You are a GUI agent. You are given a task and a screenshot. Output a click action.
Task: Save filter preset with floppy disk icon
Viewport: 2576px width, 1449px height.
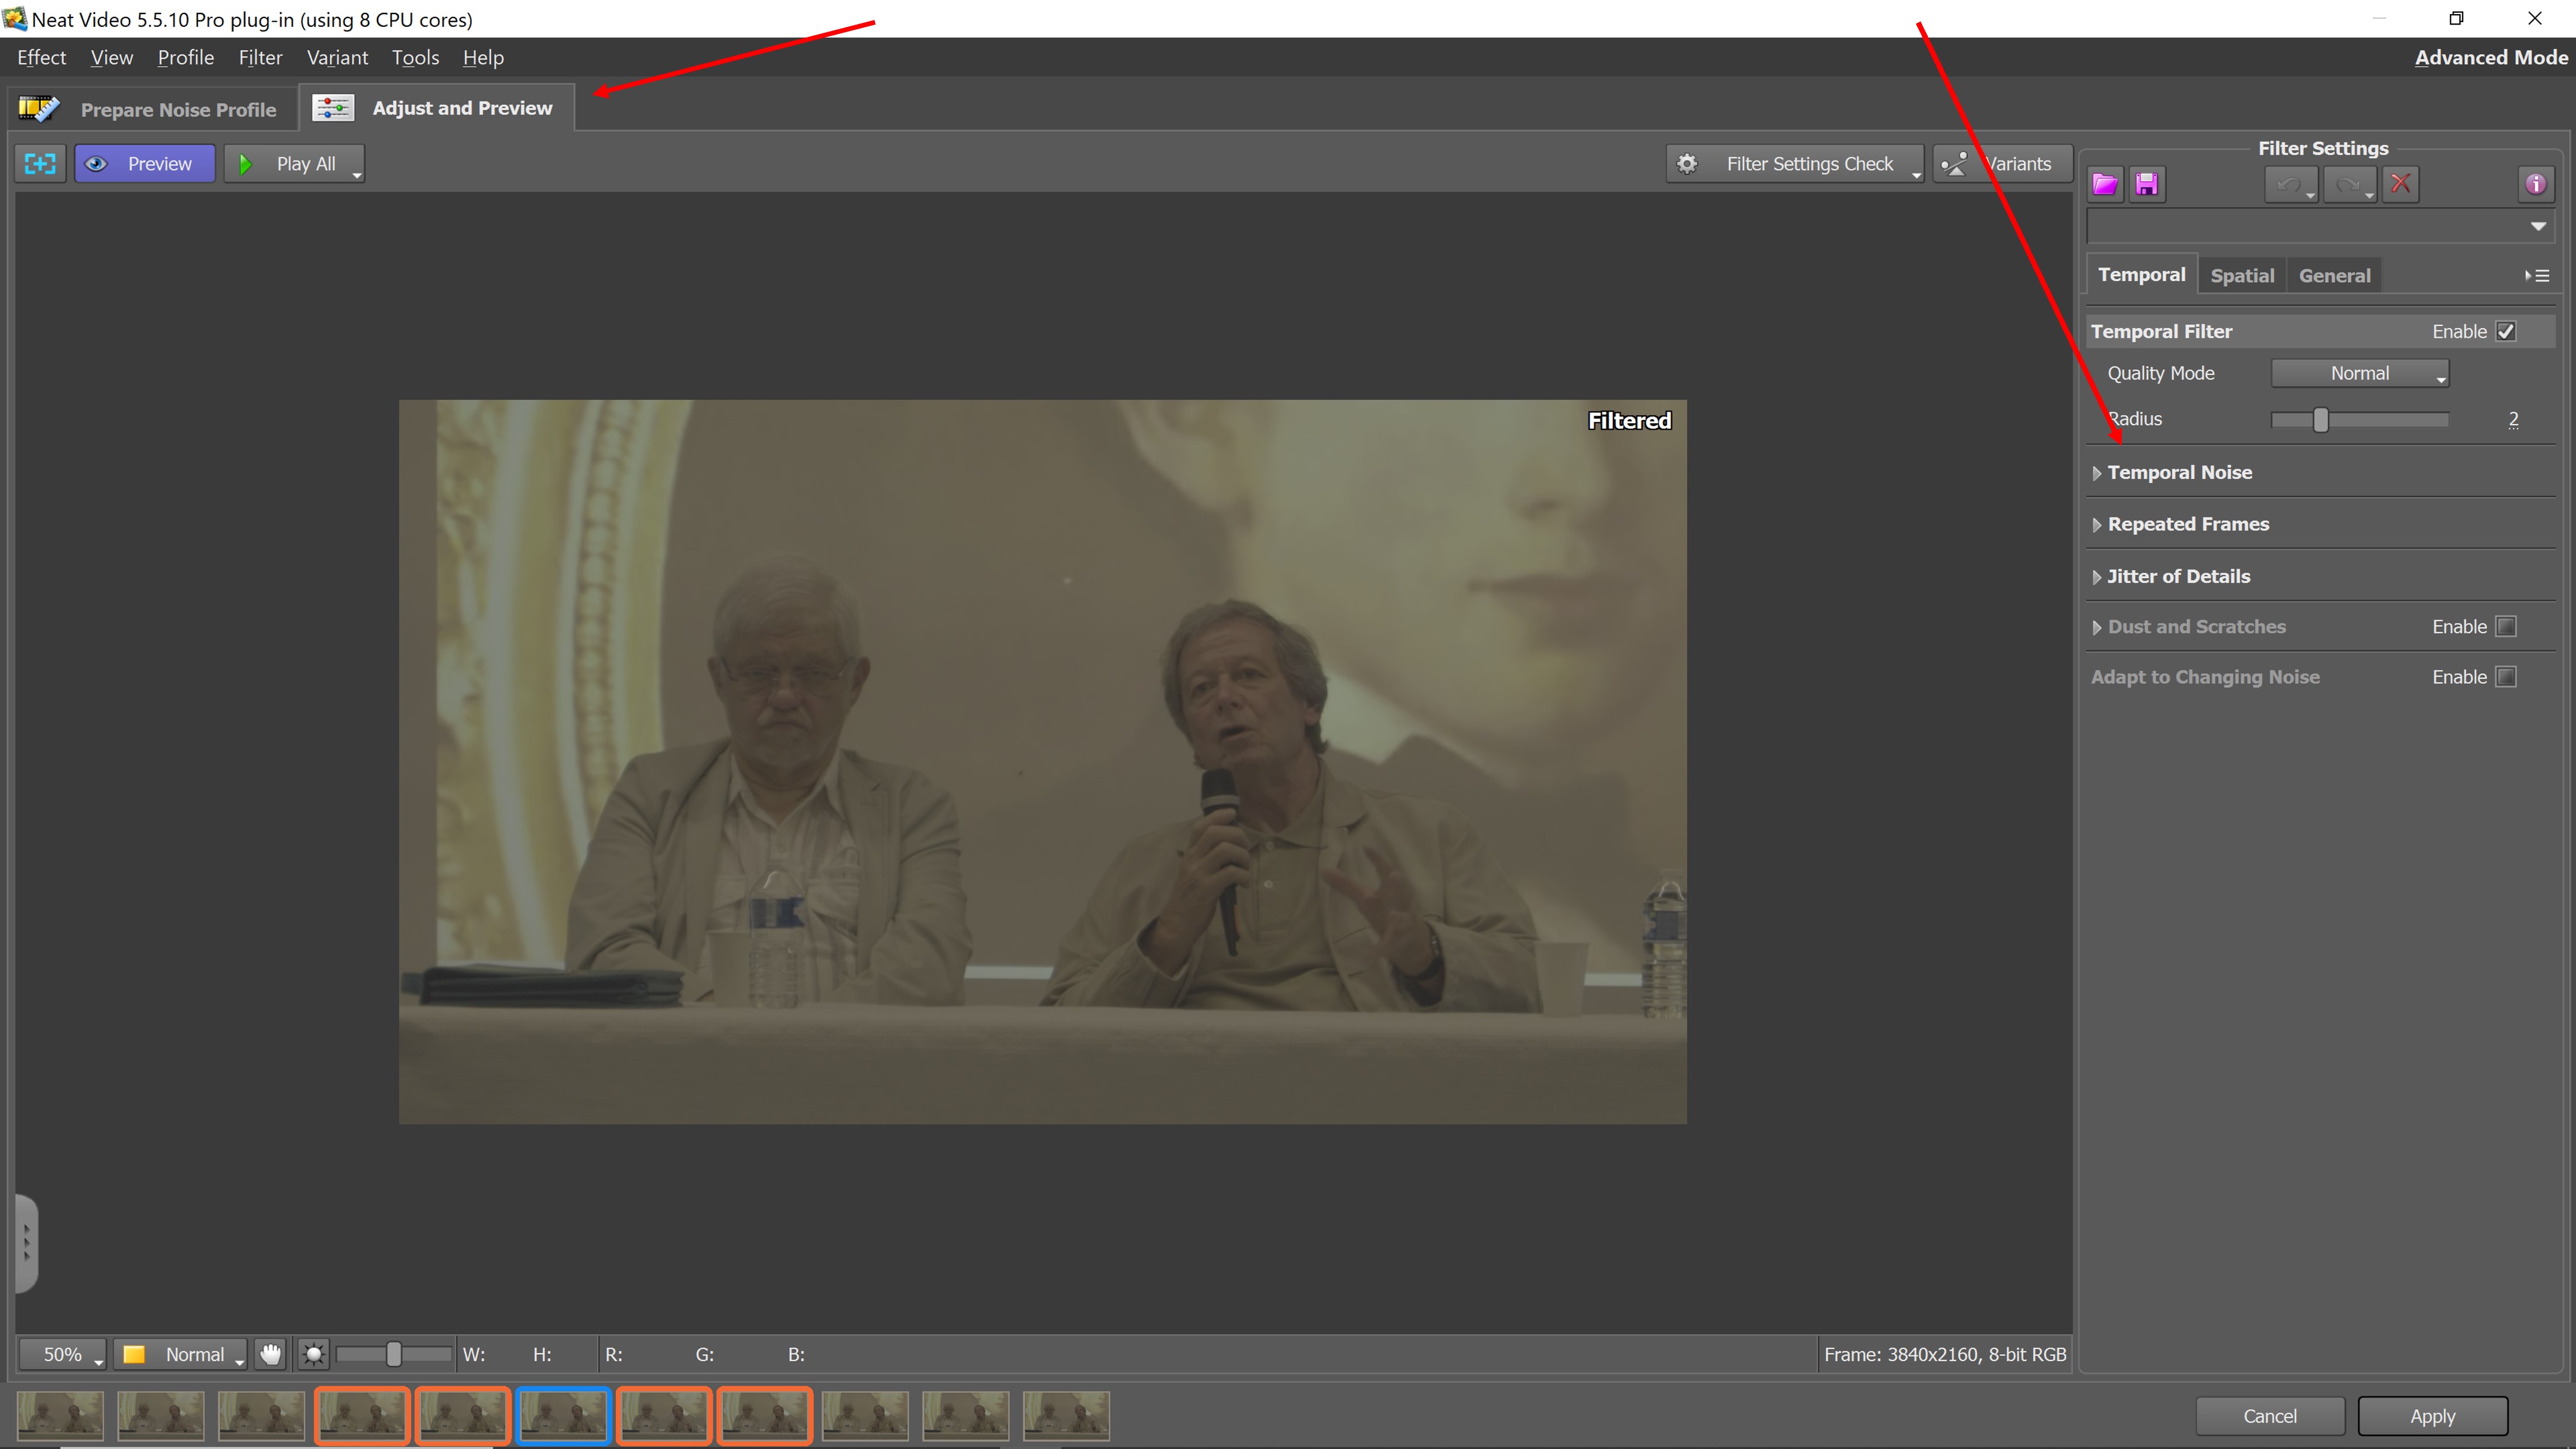(2146, 184)
